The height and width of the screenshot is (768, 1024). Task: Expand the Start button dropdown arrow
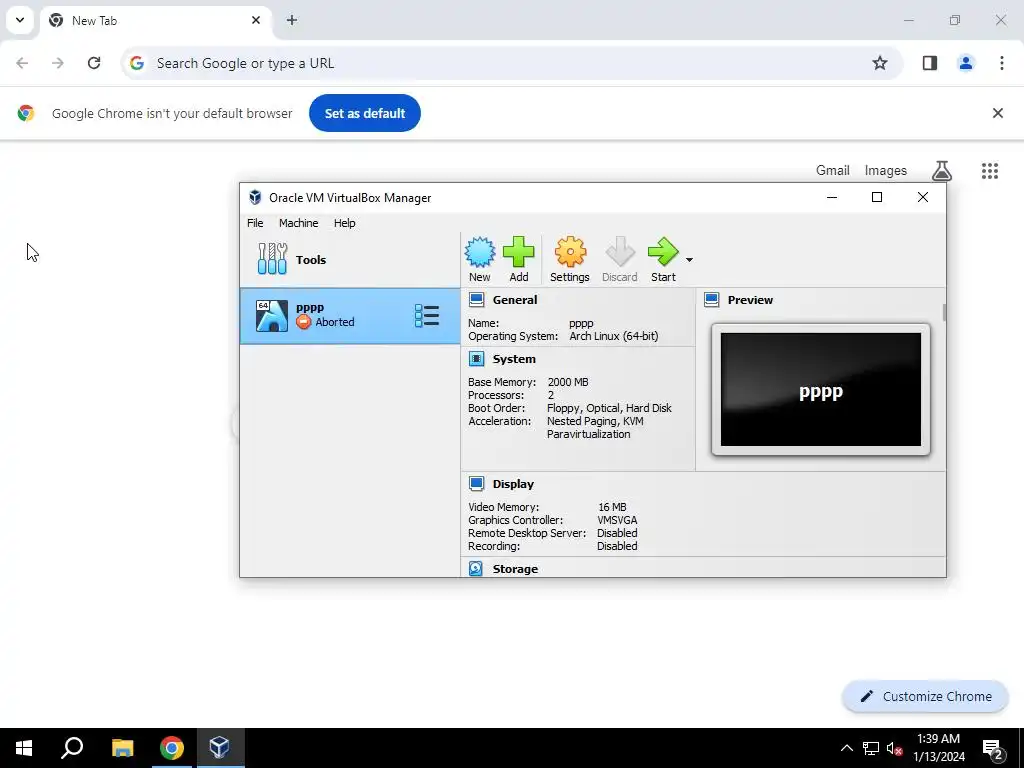coord(689,260)
